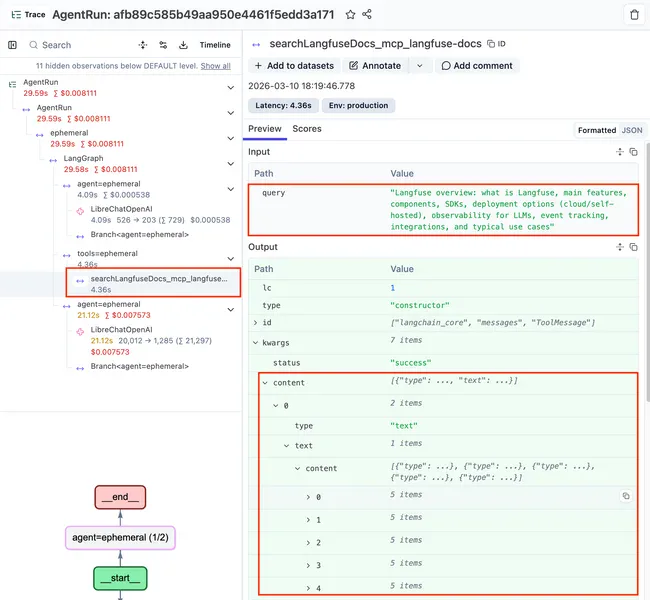Select the Preview tab
The width and height of the screenshot is (650, 600).
pos(265,129)
